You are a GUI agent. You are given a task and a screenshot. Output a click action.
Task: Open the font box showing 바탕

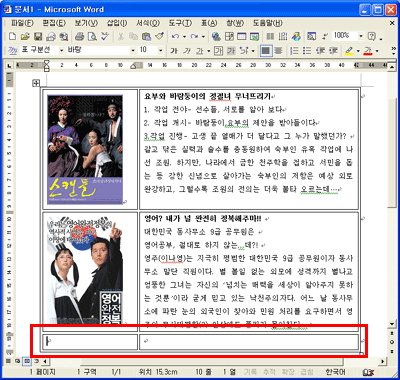point(101,50)
